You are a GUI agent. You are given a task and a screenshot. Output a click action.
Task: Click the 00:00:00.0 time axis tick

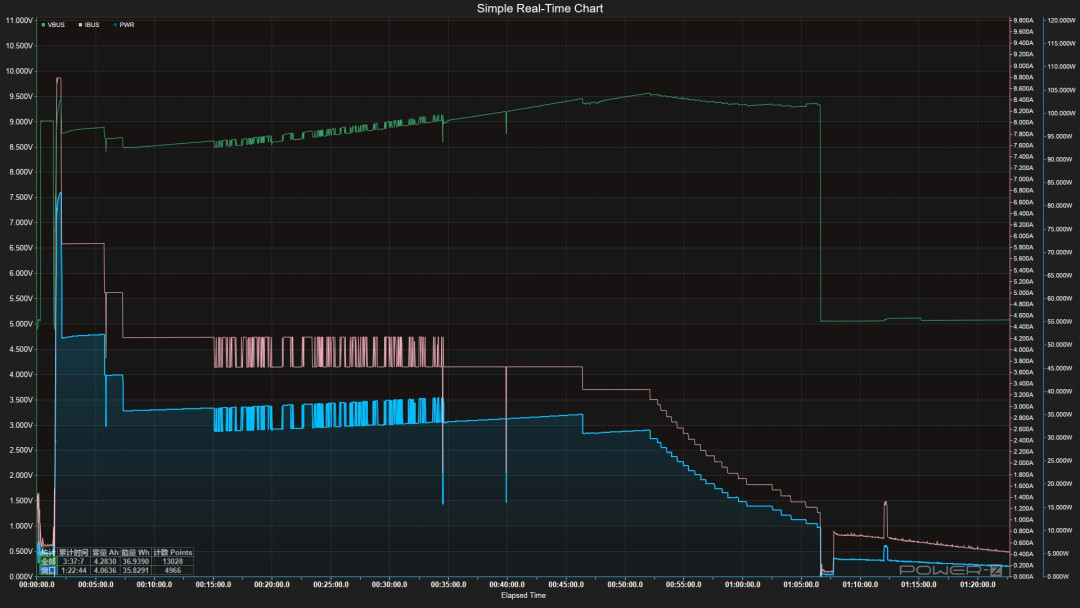coord(37,585)
